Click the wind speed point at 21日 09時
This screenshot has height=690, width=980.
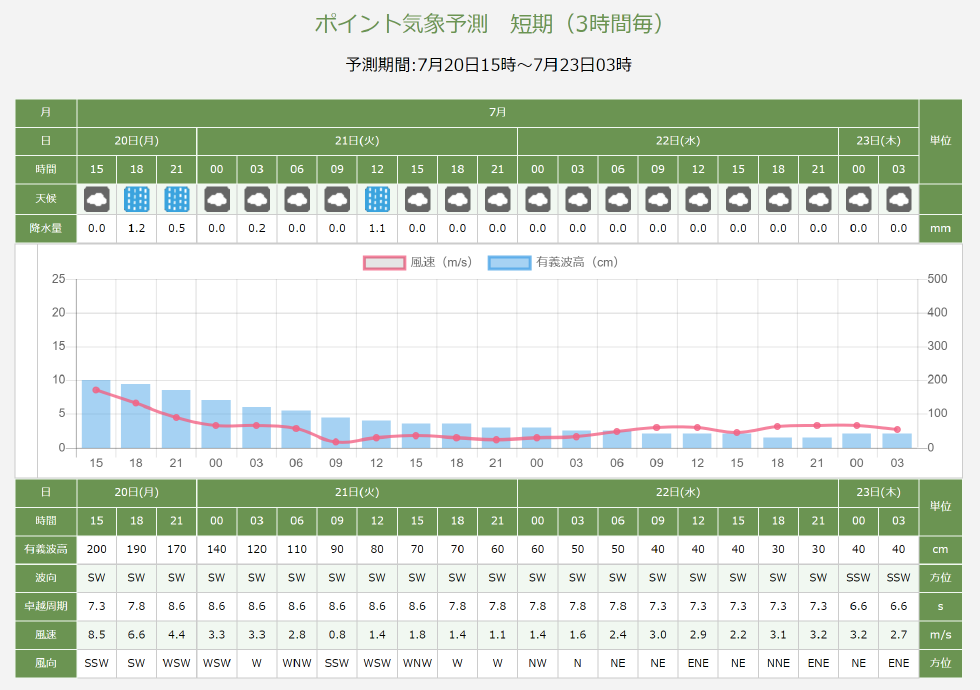336,442
